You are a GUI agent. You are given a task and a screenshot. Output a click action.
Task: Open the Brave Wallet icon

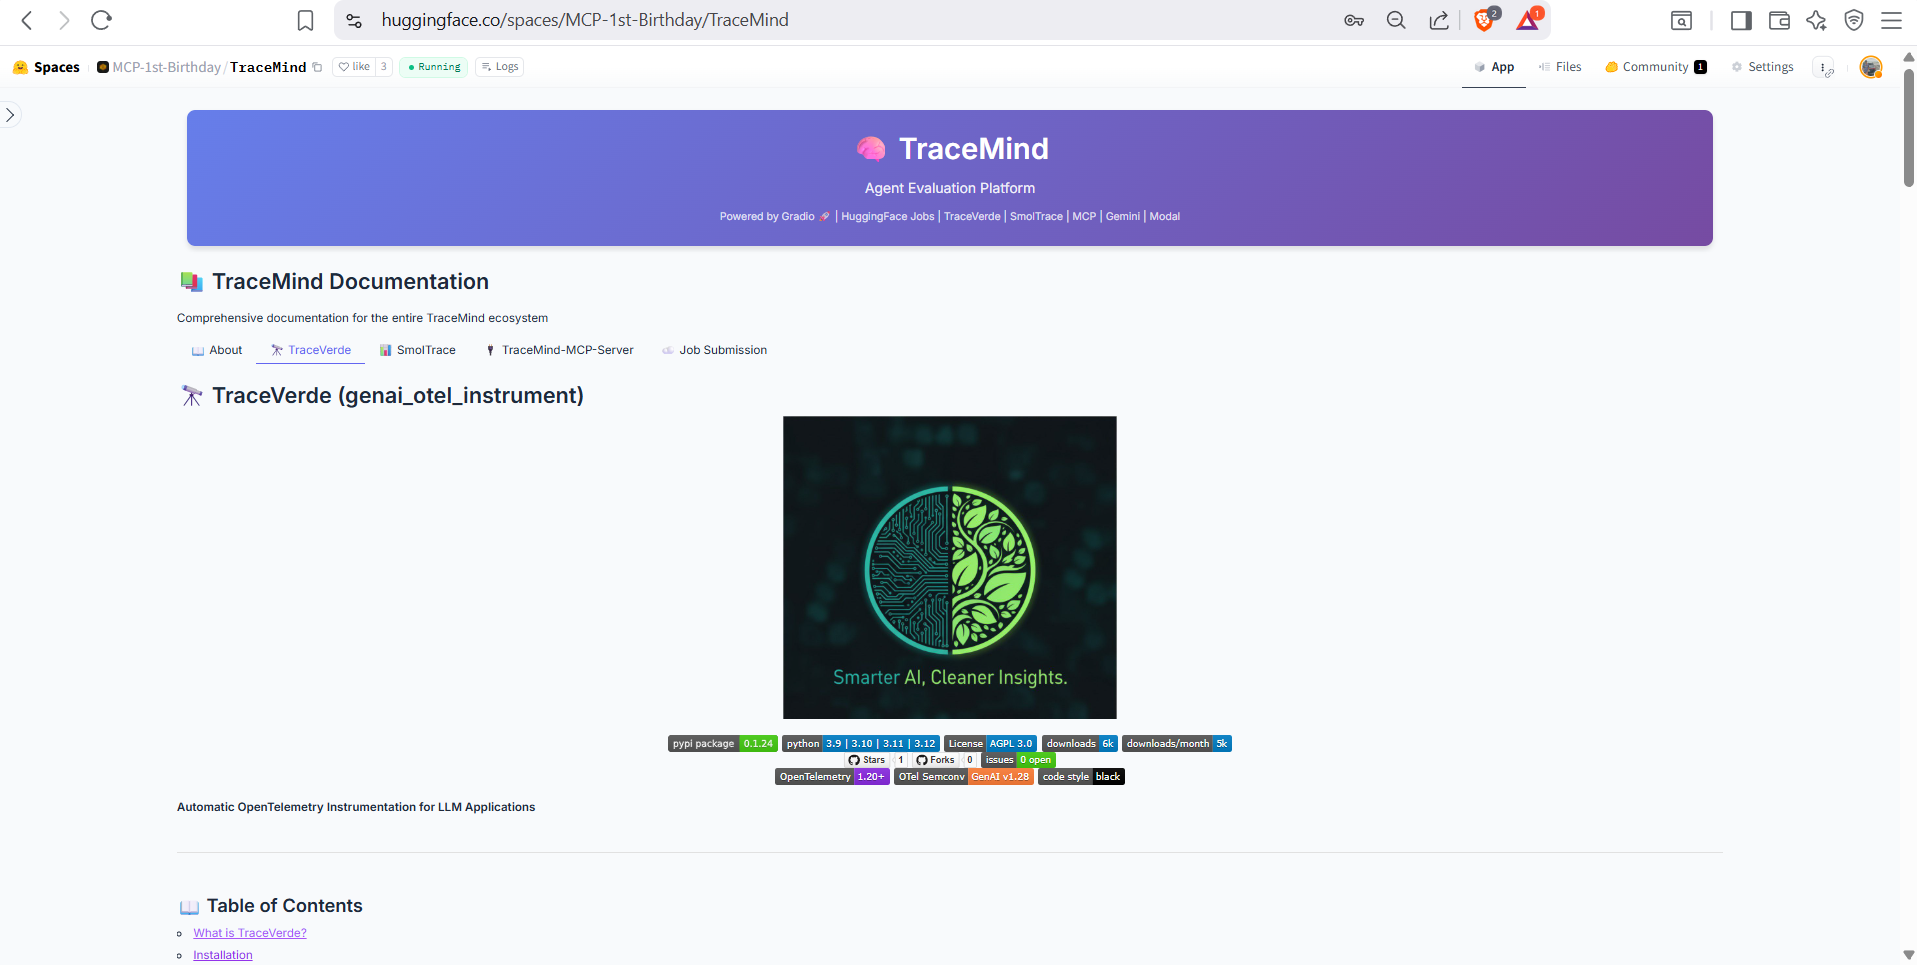tap(1779, 20)
